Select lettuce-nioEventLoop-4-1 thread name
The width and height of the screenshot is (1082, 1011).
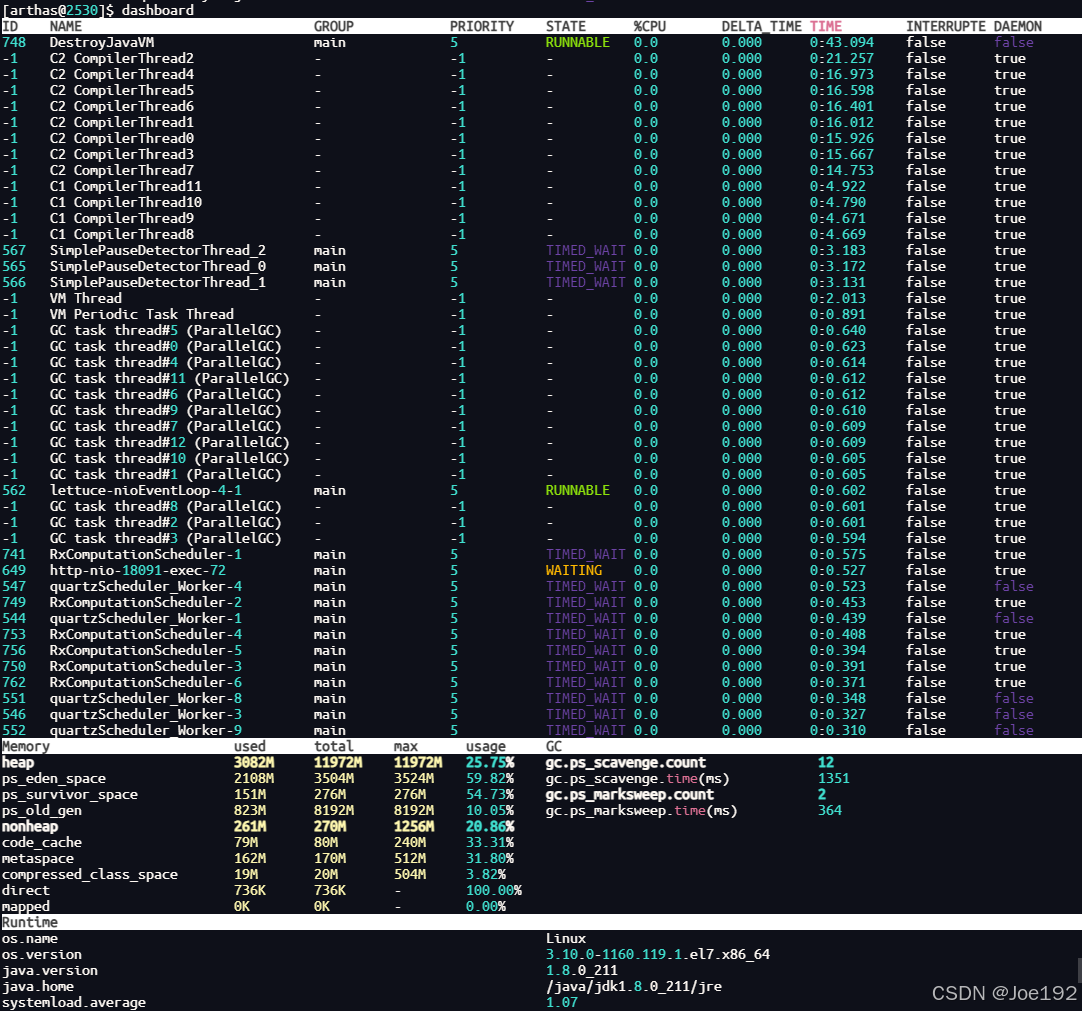(146, 491)
